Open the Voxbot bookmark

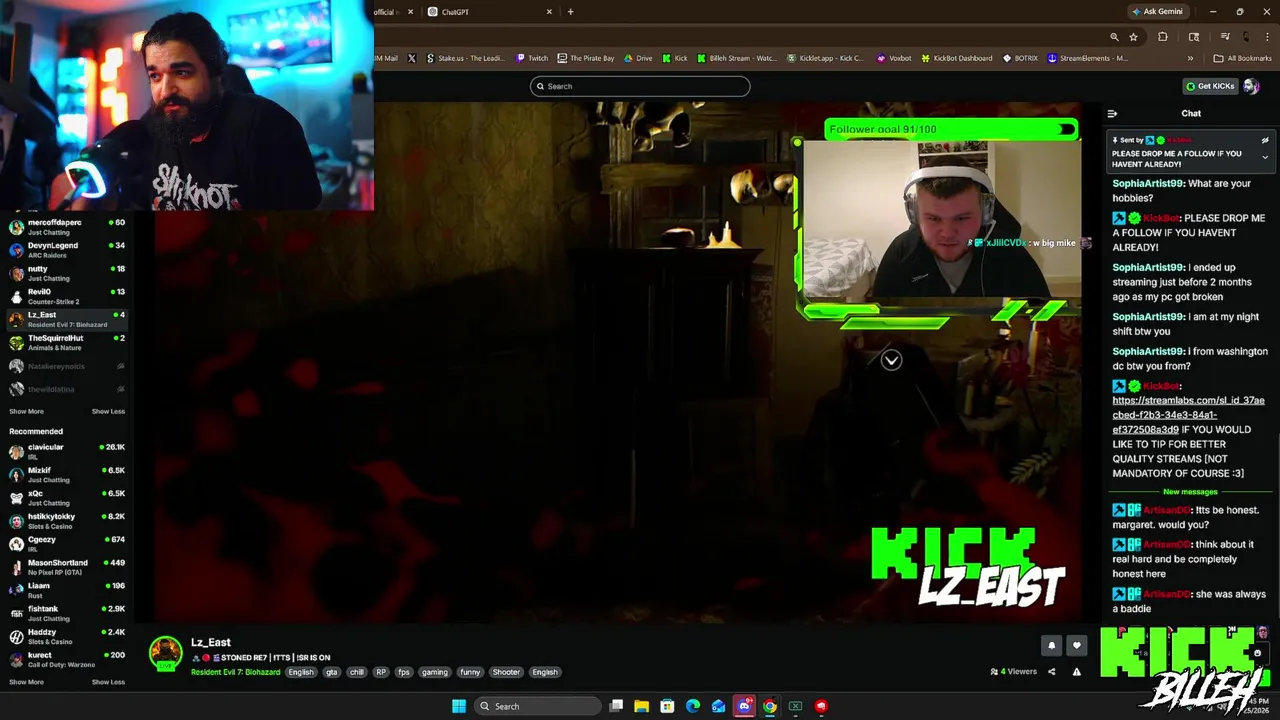coord(894,58)
